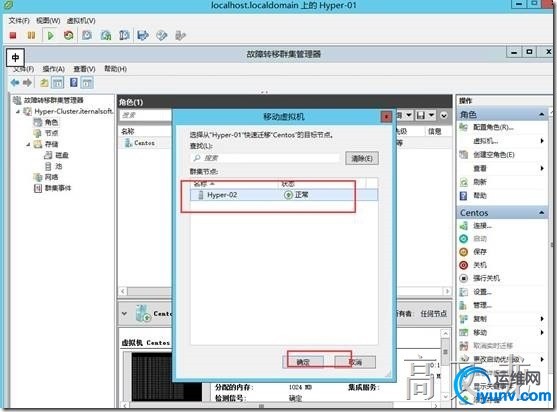Viewport: 557px width, 412px height.
Task: Click 配置角色(R)... in actions pane
Action: [x=493, y=128]
